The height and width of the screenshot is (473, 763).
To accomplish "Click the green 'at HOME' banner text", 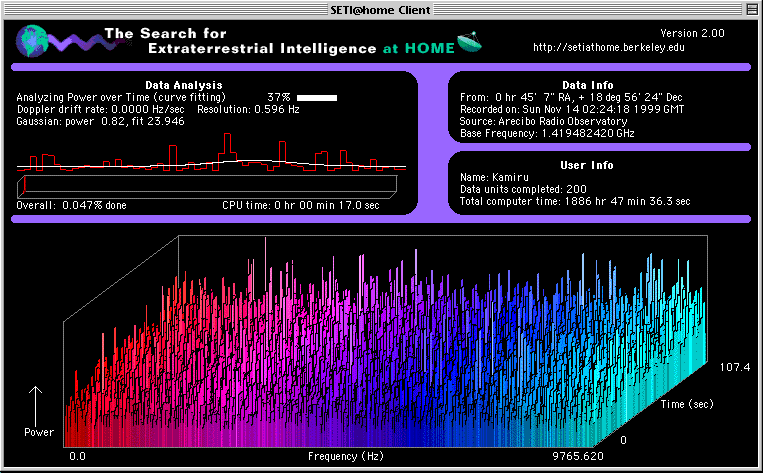I will [x=419, y=49].
